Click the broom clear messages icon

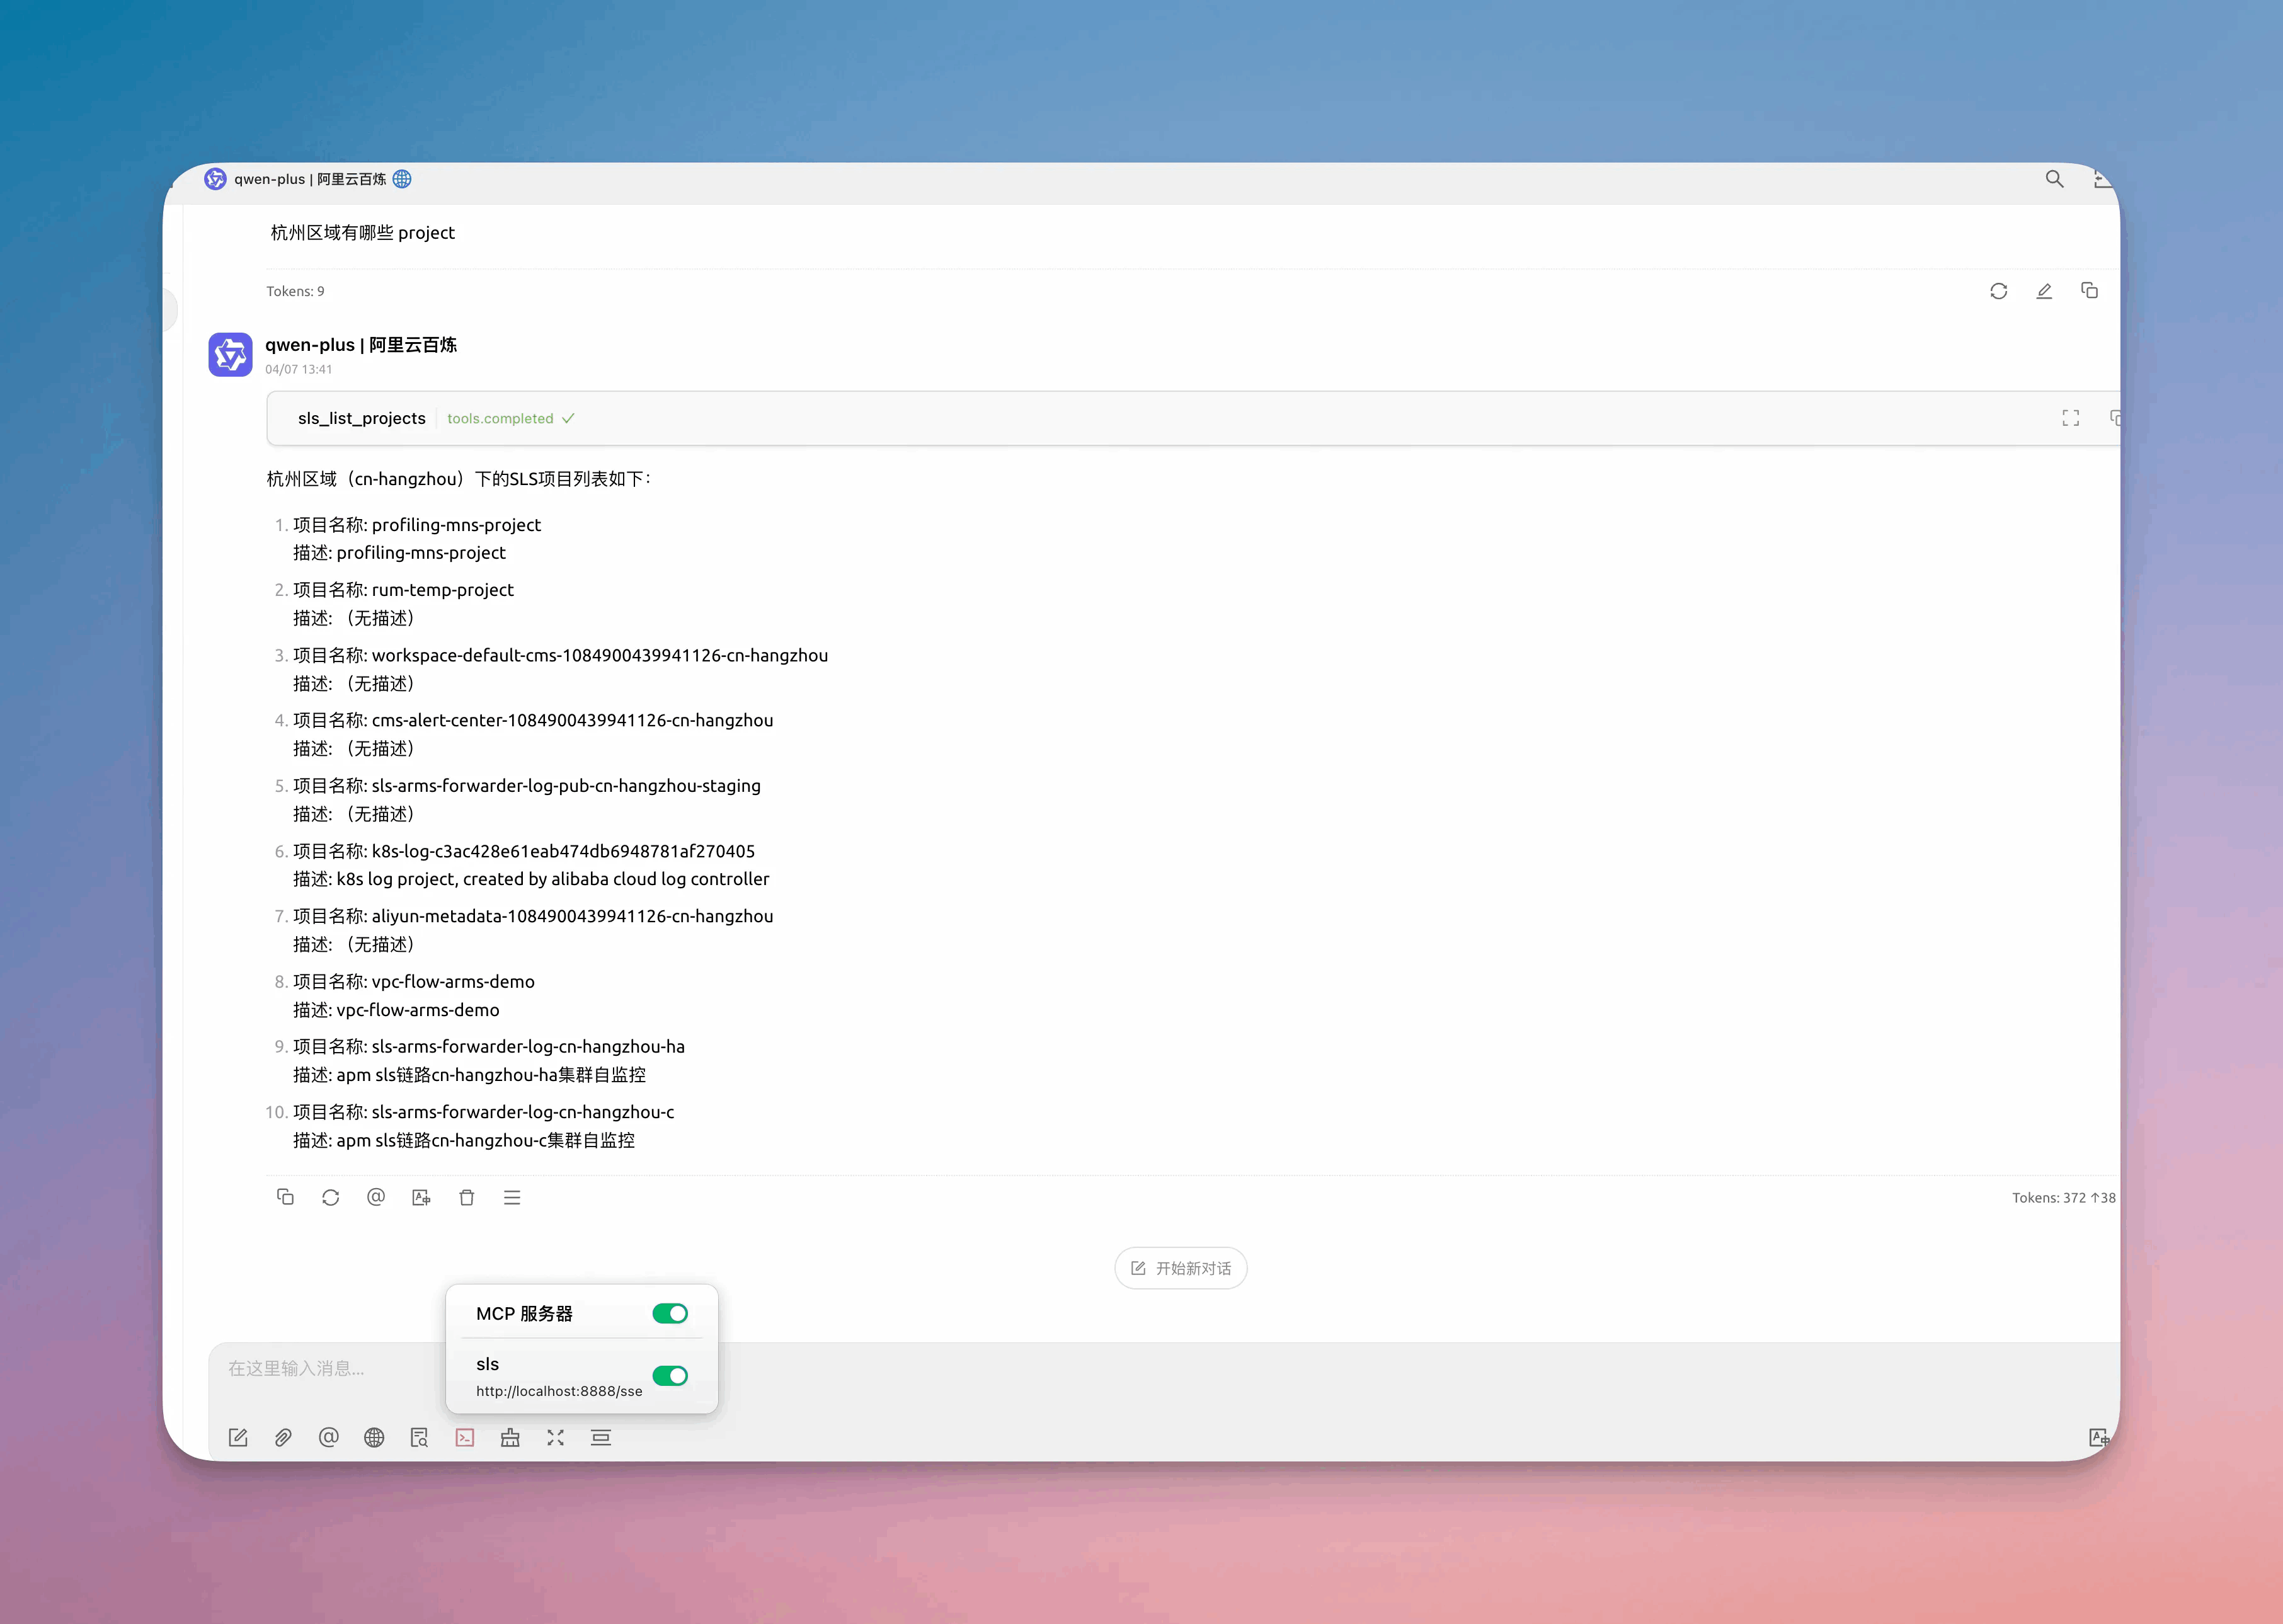510,1437
